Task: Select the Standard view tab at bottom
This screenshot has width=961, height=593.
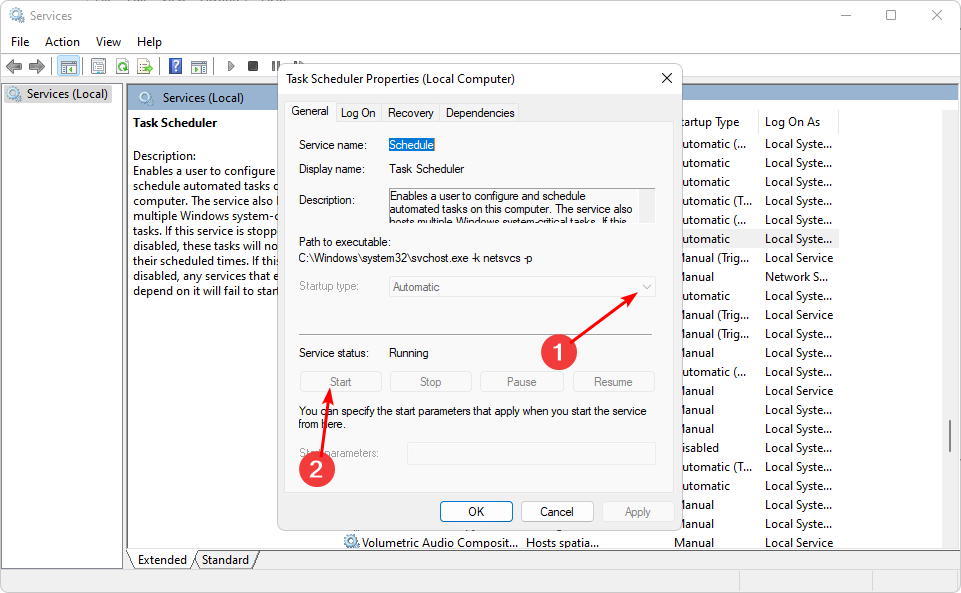Action: click(x=225, y=560)
